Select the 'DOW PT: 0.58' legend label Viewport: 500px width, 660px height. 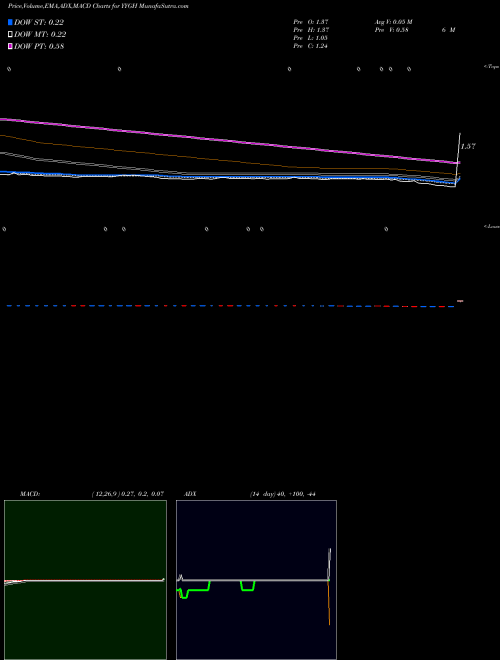click(x=39, y=46)
